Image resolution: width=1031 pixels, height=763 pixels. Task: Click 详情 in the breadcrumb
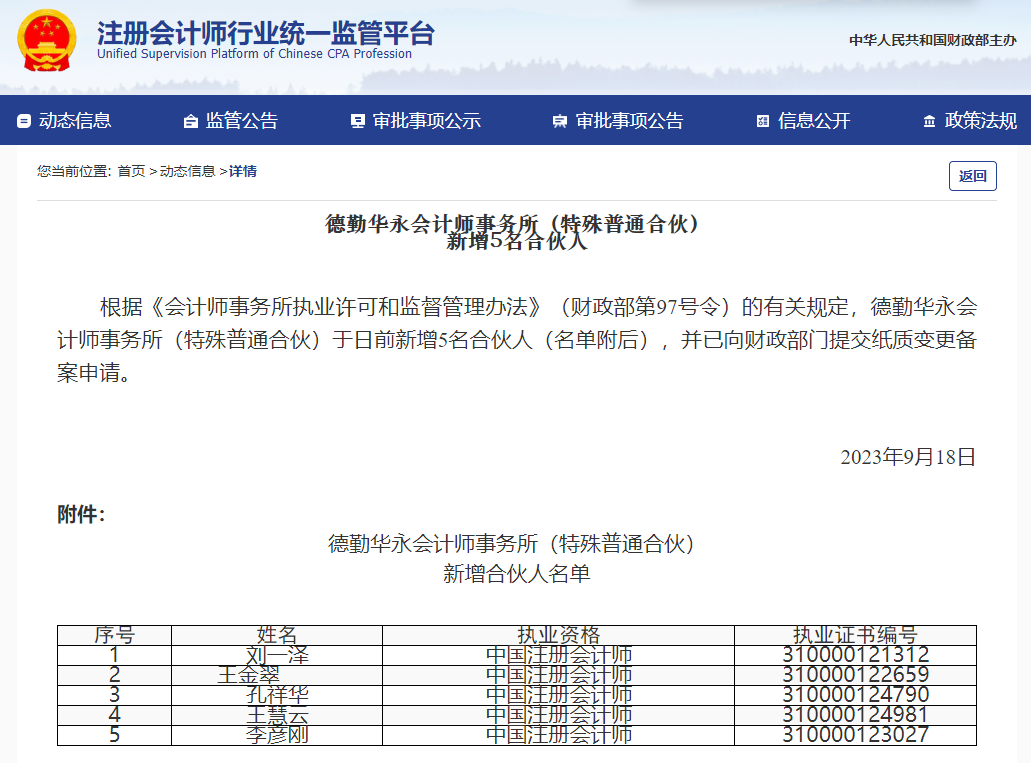click(243, 172)
